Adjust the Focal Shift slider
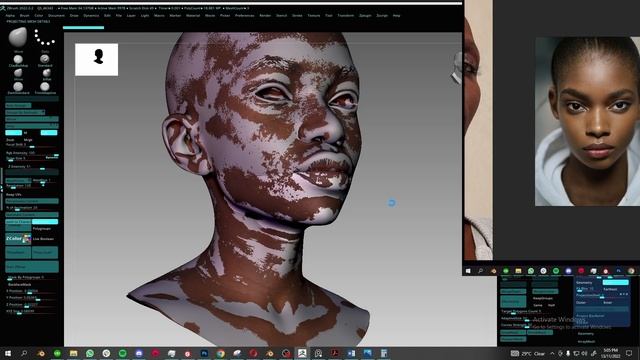640x360 pixels. (x=32, y=145)
